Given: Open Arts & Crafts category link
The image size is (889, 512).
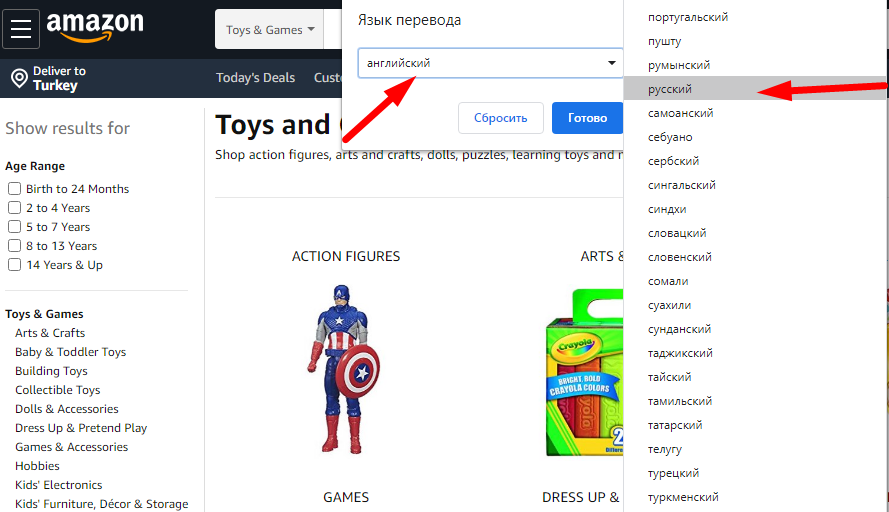Looking at the screenshot, I should 50,333.
